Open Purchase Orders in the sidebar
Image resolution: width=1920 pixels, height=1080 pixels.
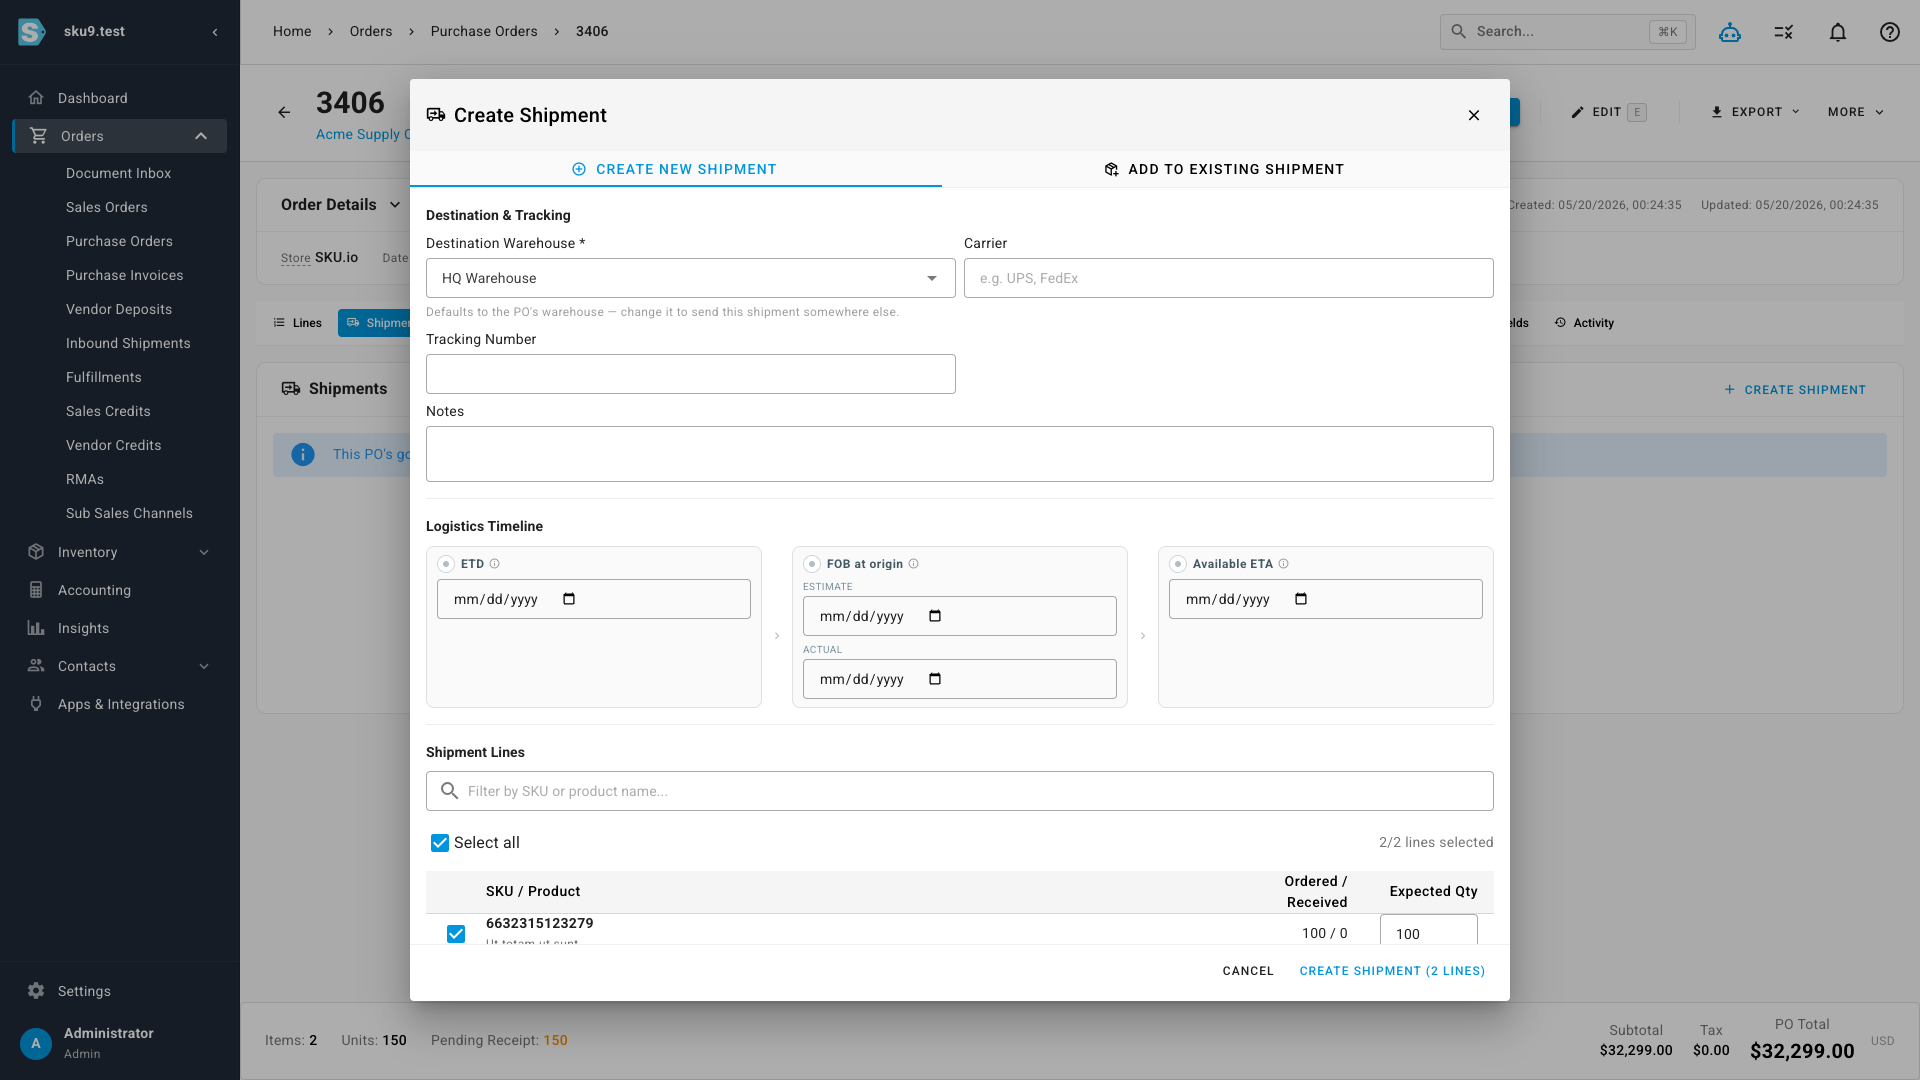(x=119, y=241)
